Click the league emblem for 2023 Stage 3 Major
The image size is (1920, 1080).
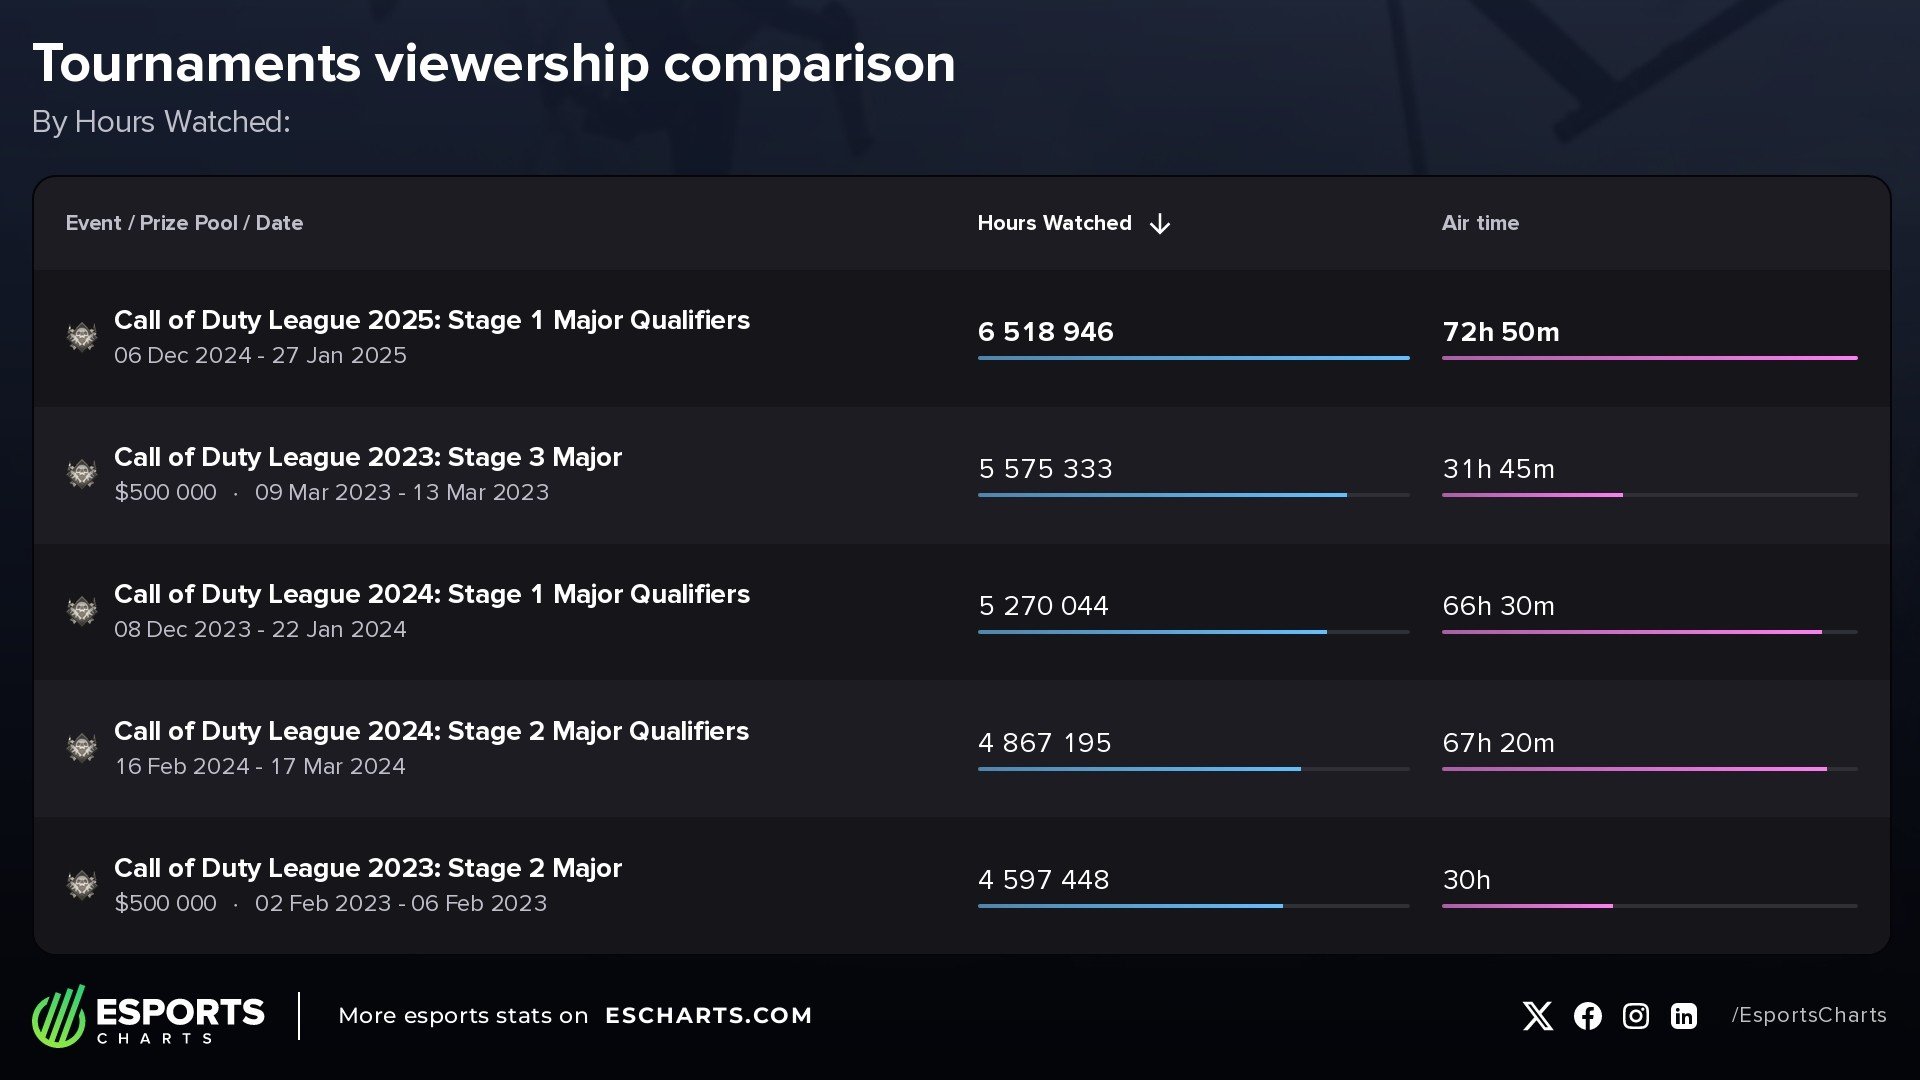tap(82, 474)
